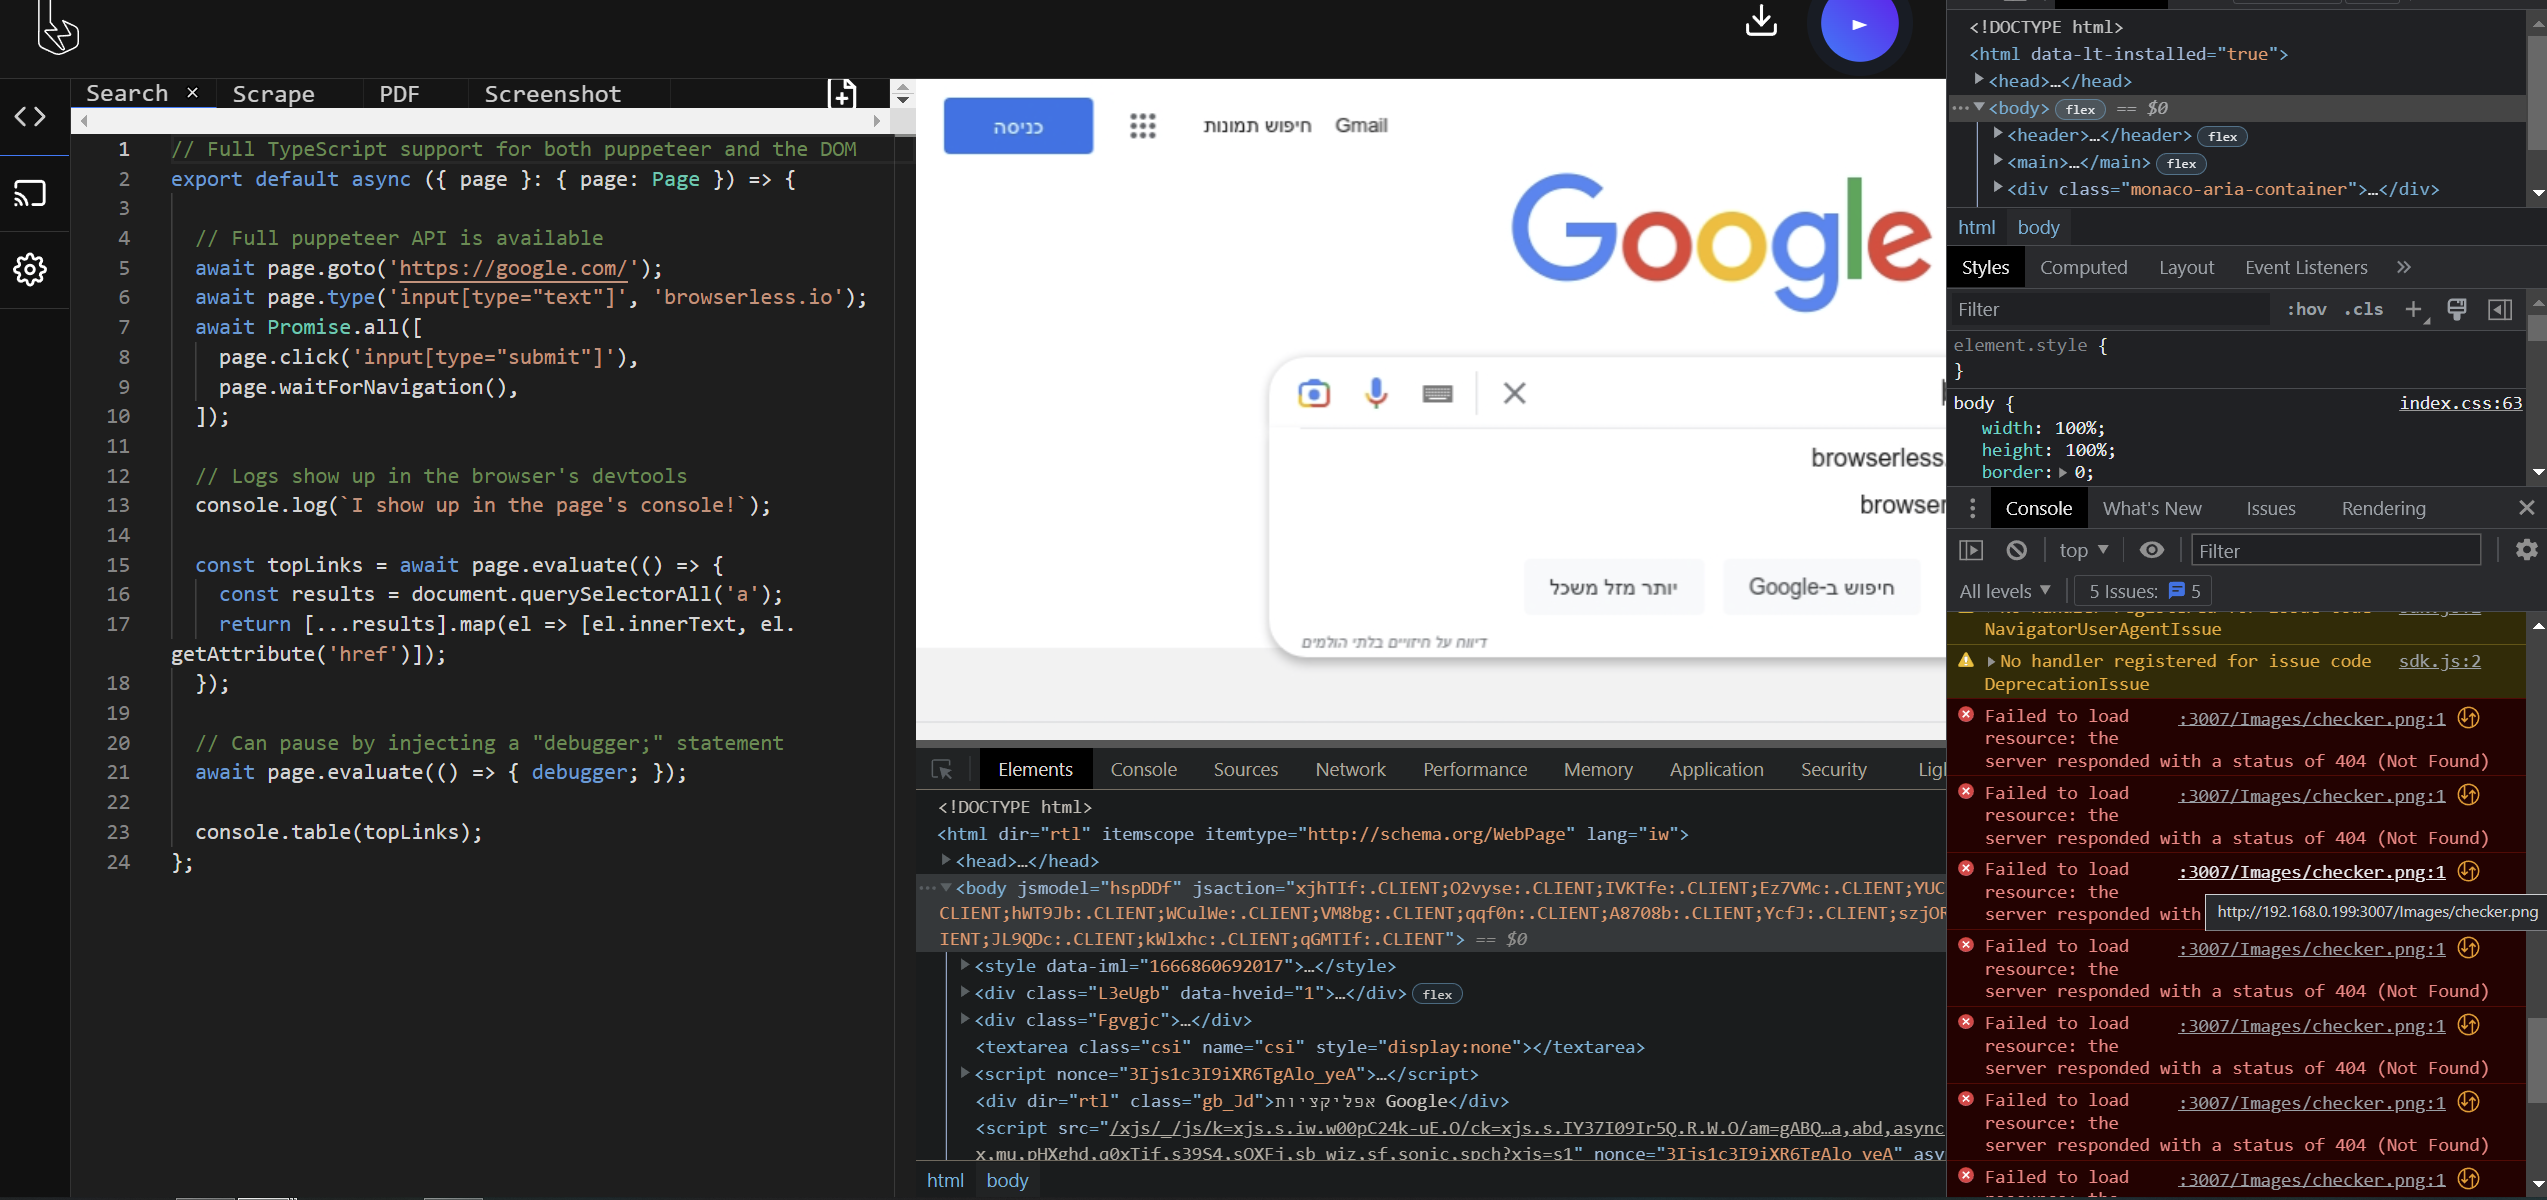Screen dimensions: 2547x1200
Task: Click warning icon for DeprecationIssue message
Action: click(1966, 660)
